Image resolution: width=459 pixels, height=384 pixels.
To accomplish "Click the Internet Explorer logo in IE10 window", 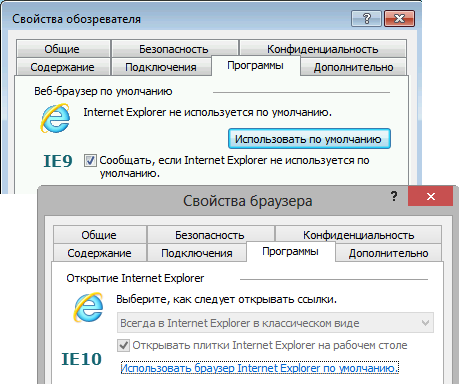I will tap(88, 307).
